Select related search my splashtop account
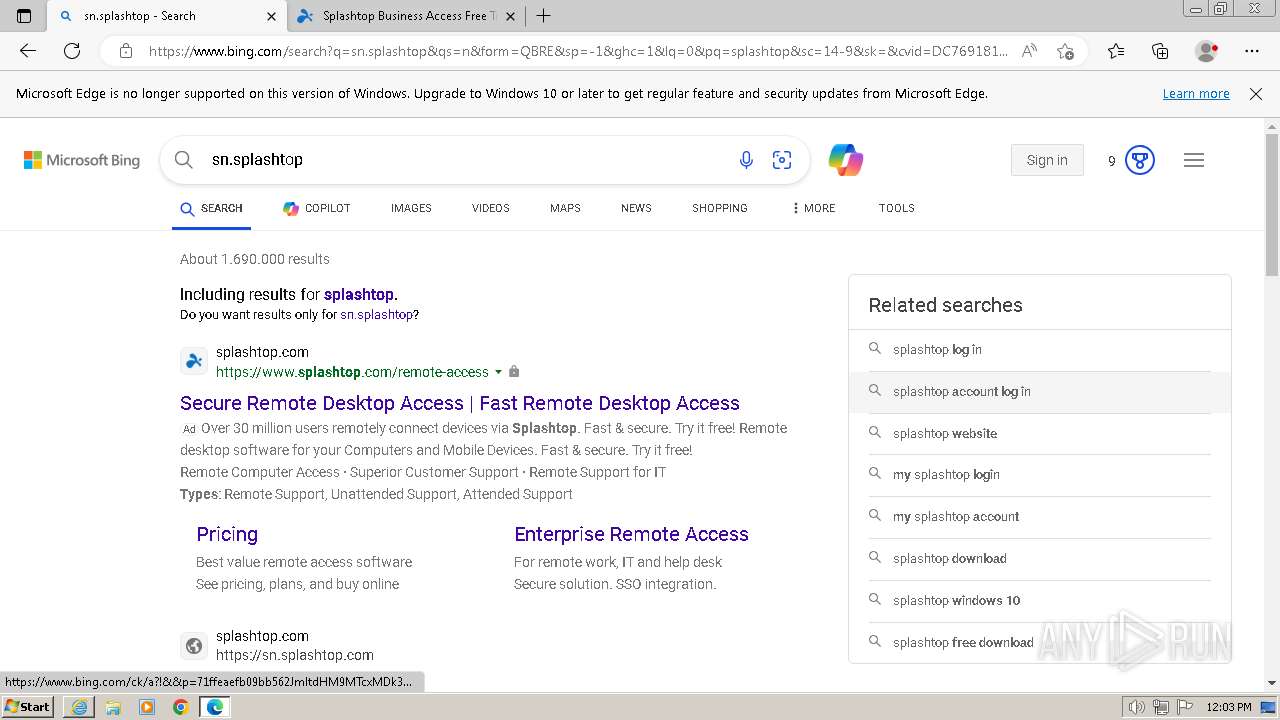This screenshot has width=1280, height=720. (x=1039, y=517)
